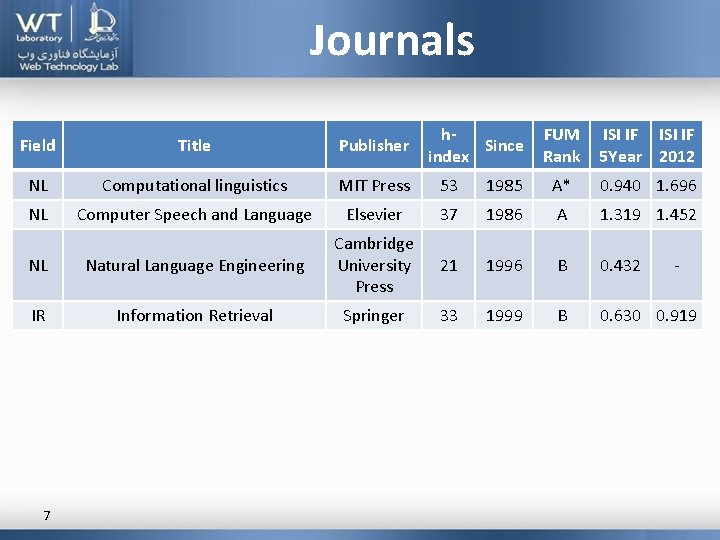
Task: Click the NL field in Computer Speech row
Action: click(38, 214)
